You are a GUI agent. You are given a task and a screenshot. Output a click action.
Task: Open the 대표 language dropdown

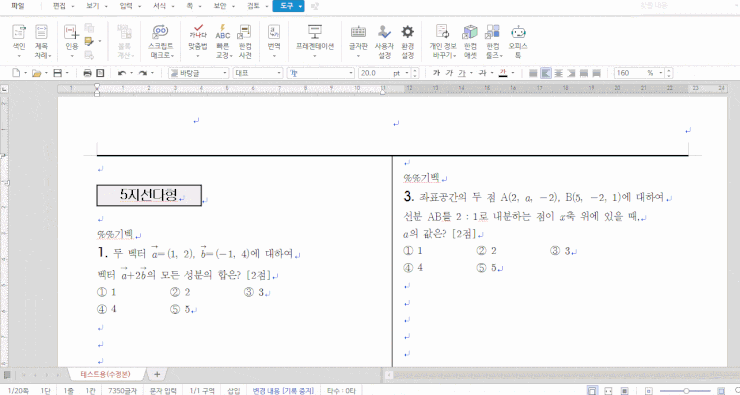258,73
